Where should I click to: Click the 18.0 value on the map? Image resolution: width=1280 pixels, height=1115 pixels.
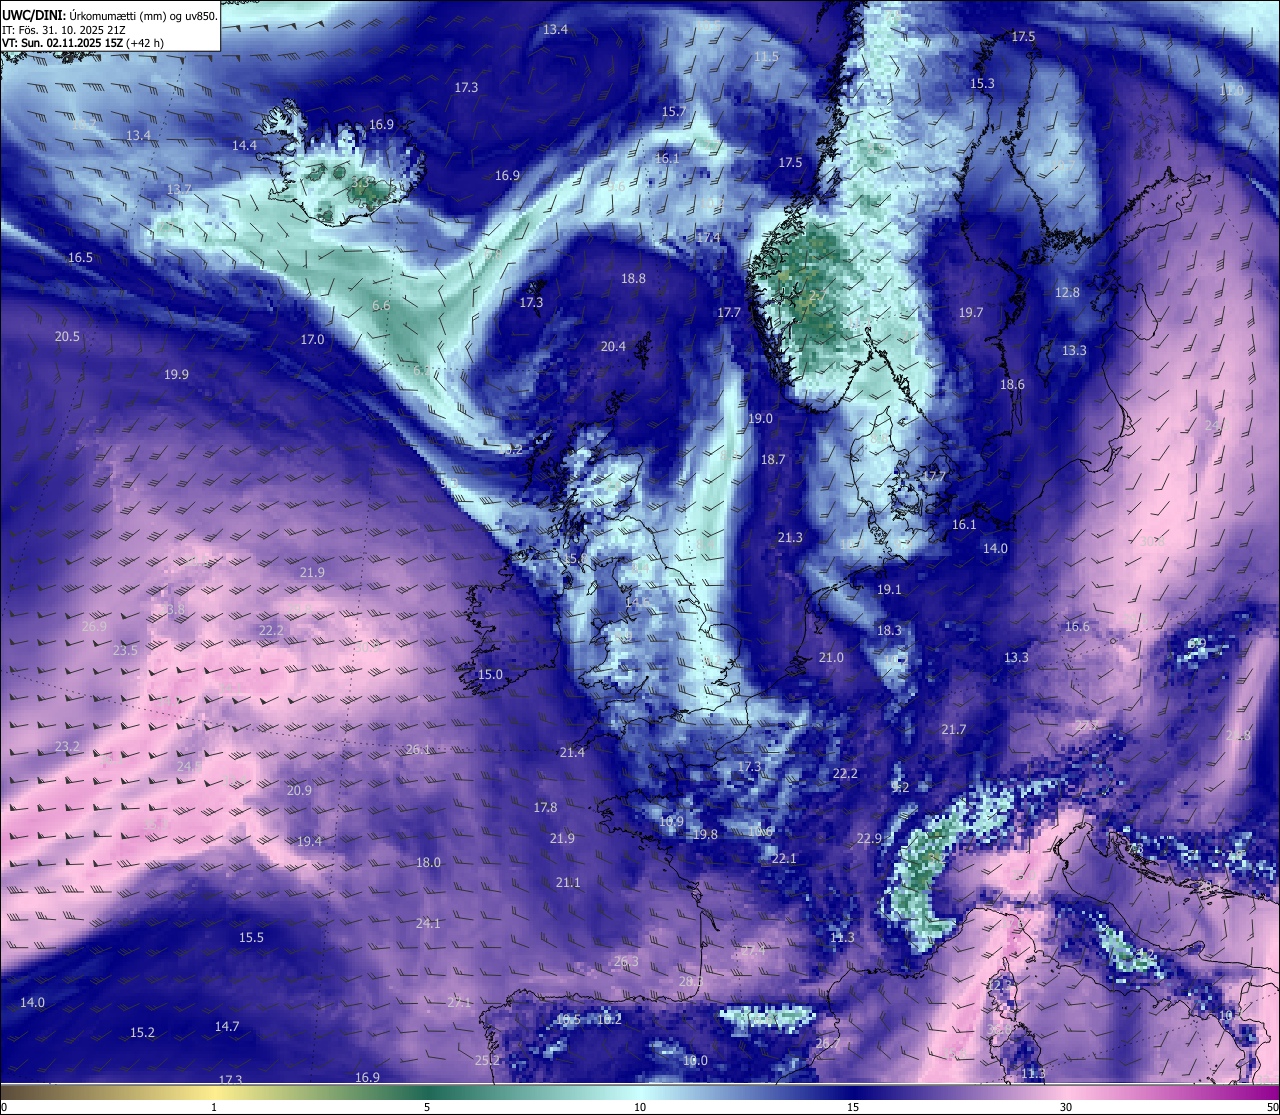point(428,863)
